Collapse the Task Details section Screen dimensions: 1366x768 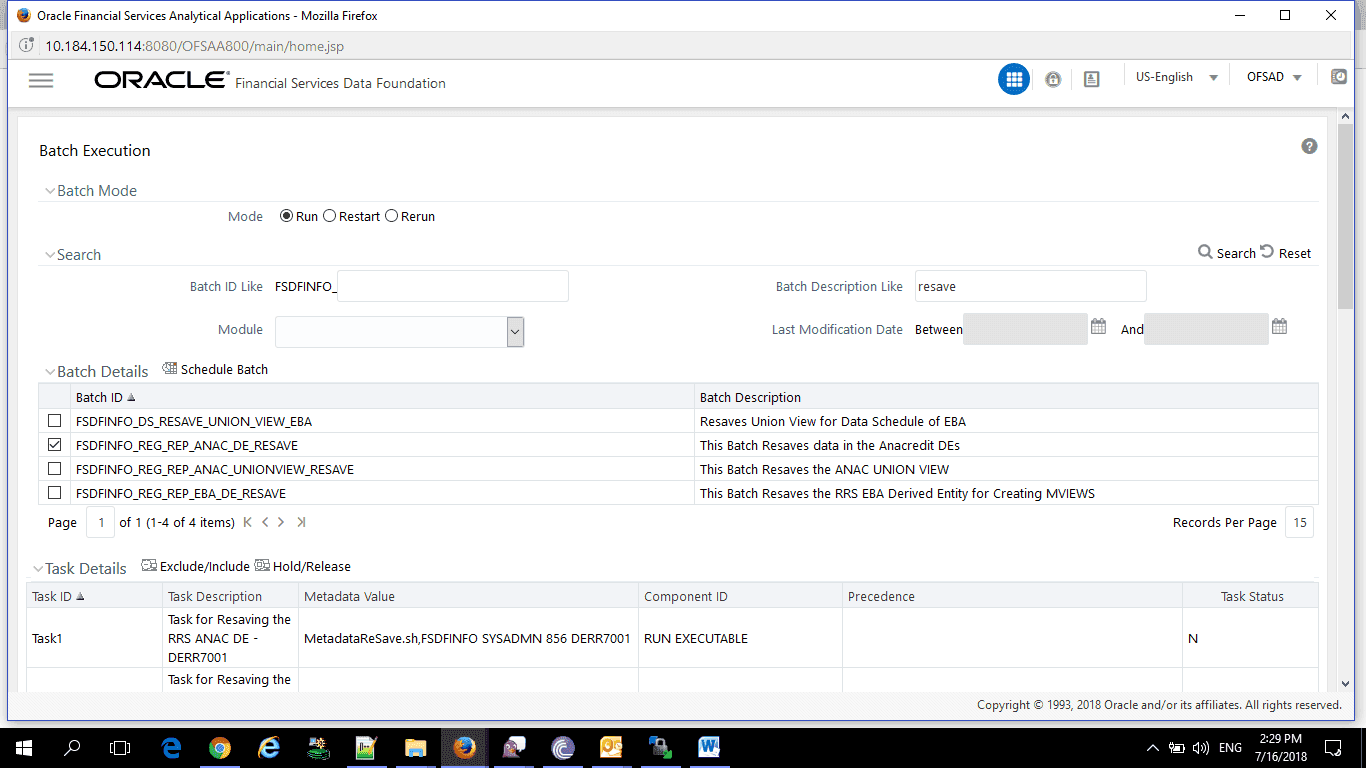pos(38,568)
